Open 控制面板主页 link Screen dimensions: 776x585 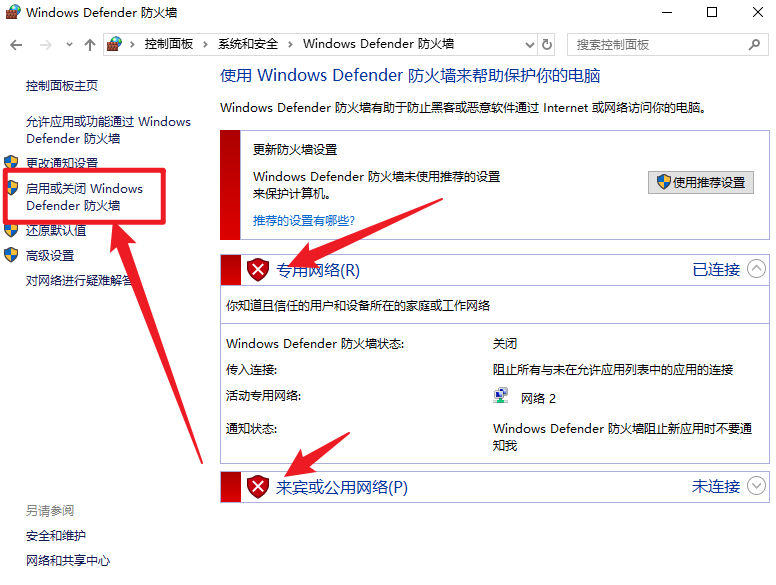click(x=62, y=86)
